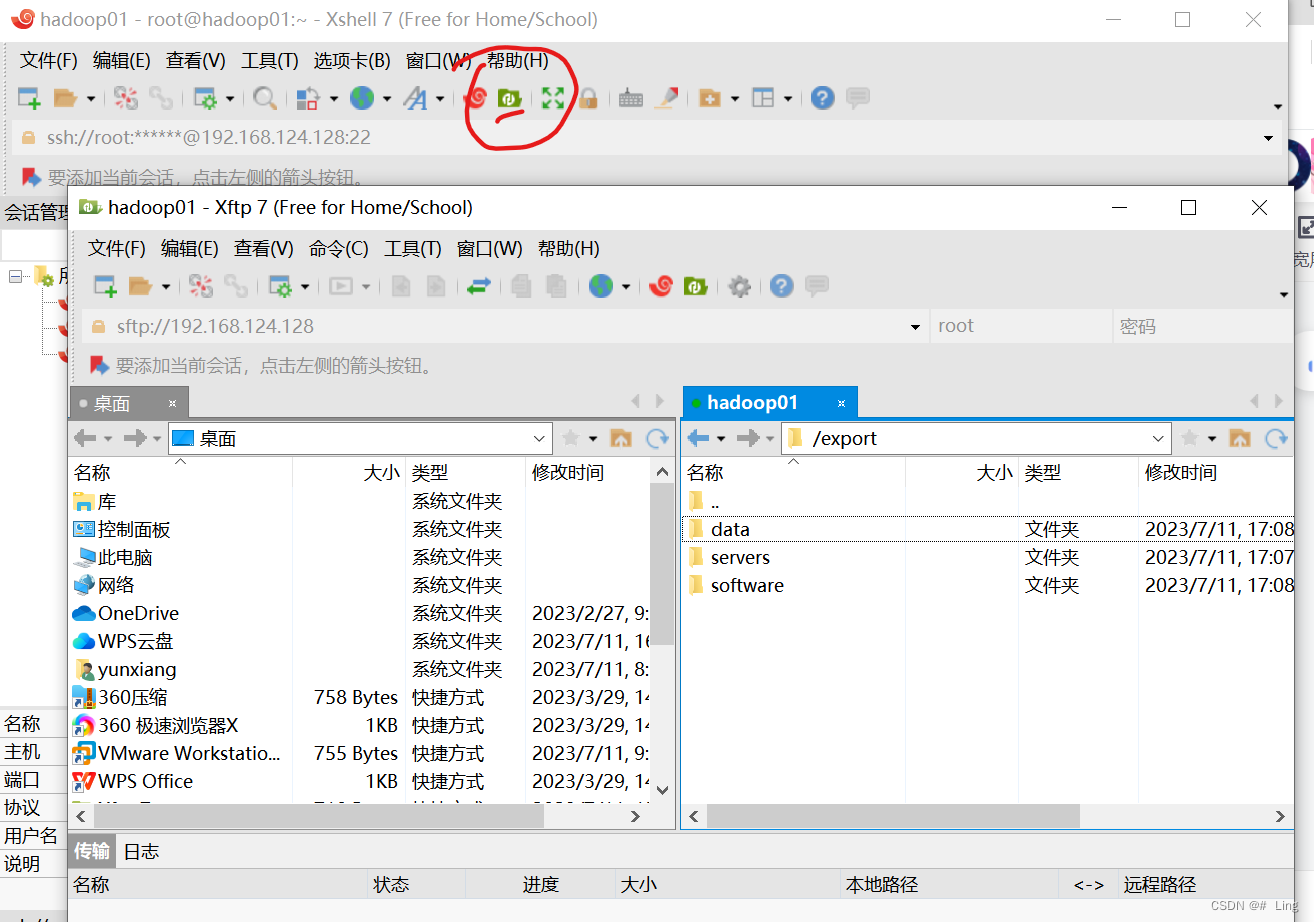
Task: Click the root username field in Xftp
Action: (x=1021, y=326)
